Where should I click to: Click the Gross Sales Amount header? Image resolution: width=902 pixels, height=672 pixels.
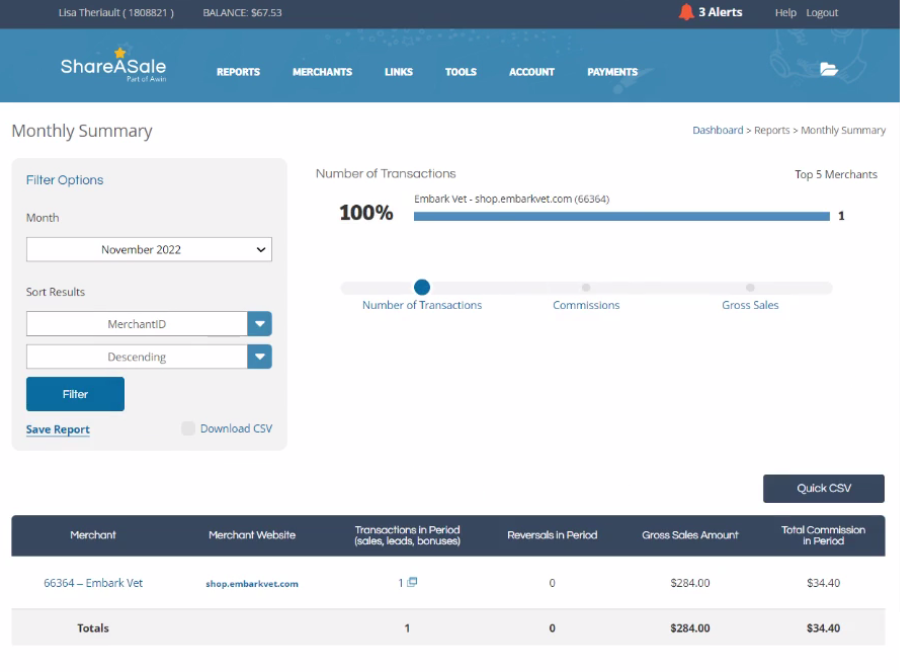click(x=690, y=535)
